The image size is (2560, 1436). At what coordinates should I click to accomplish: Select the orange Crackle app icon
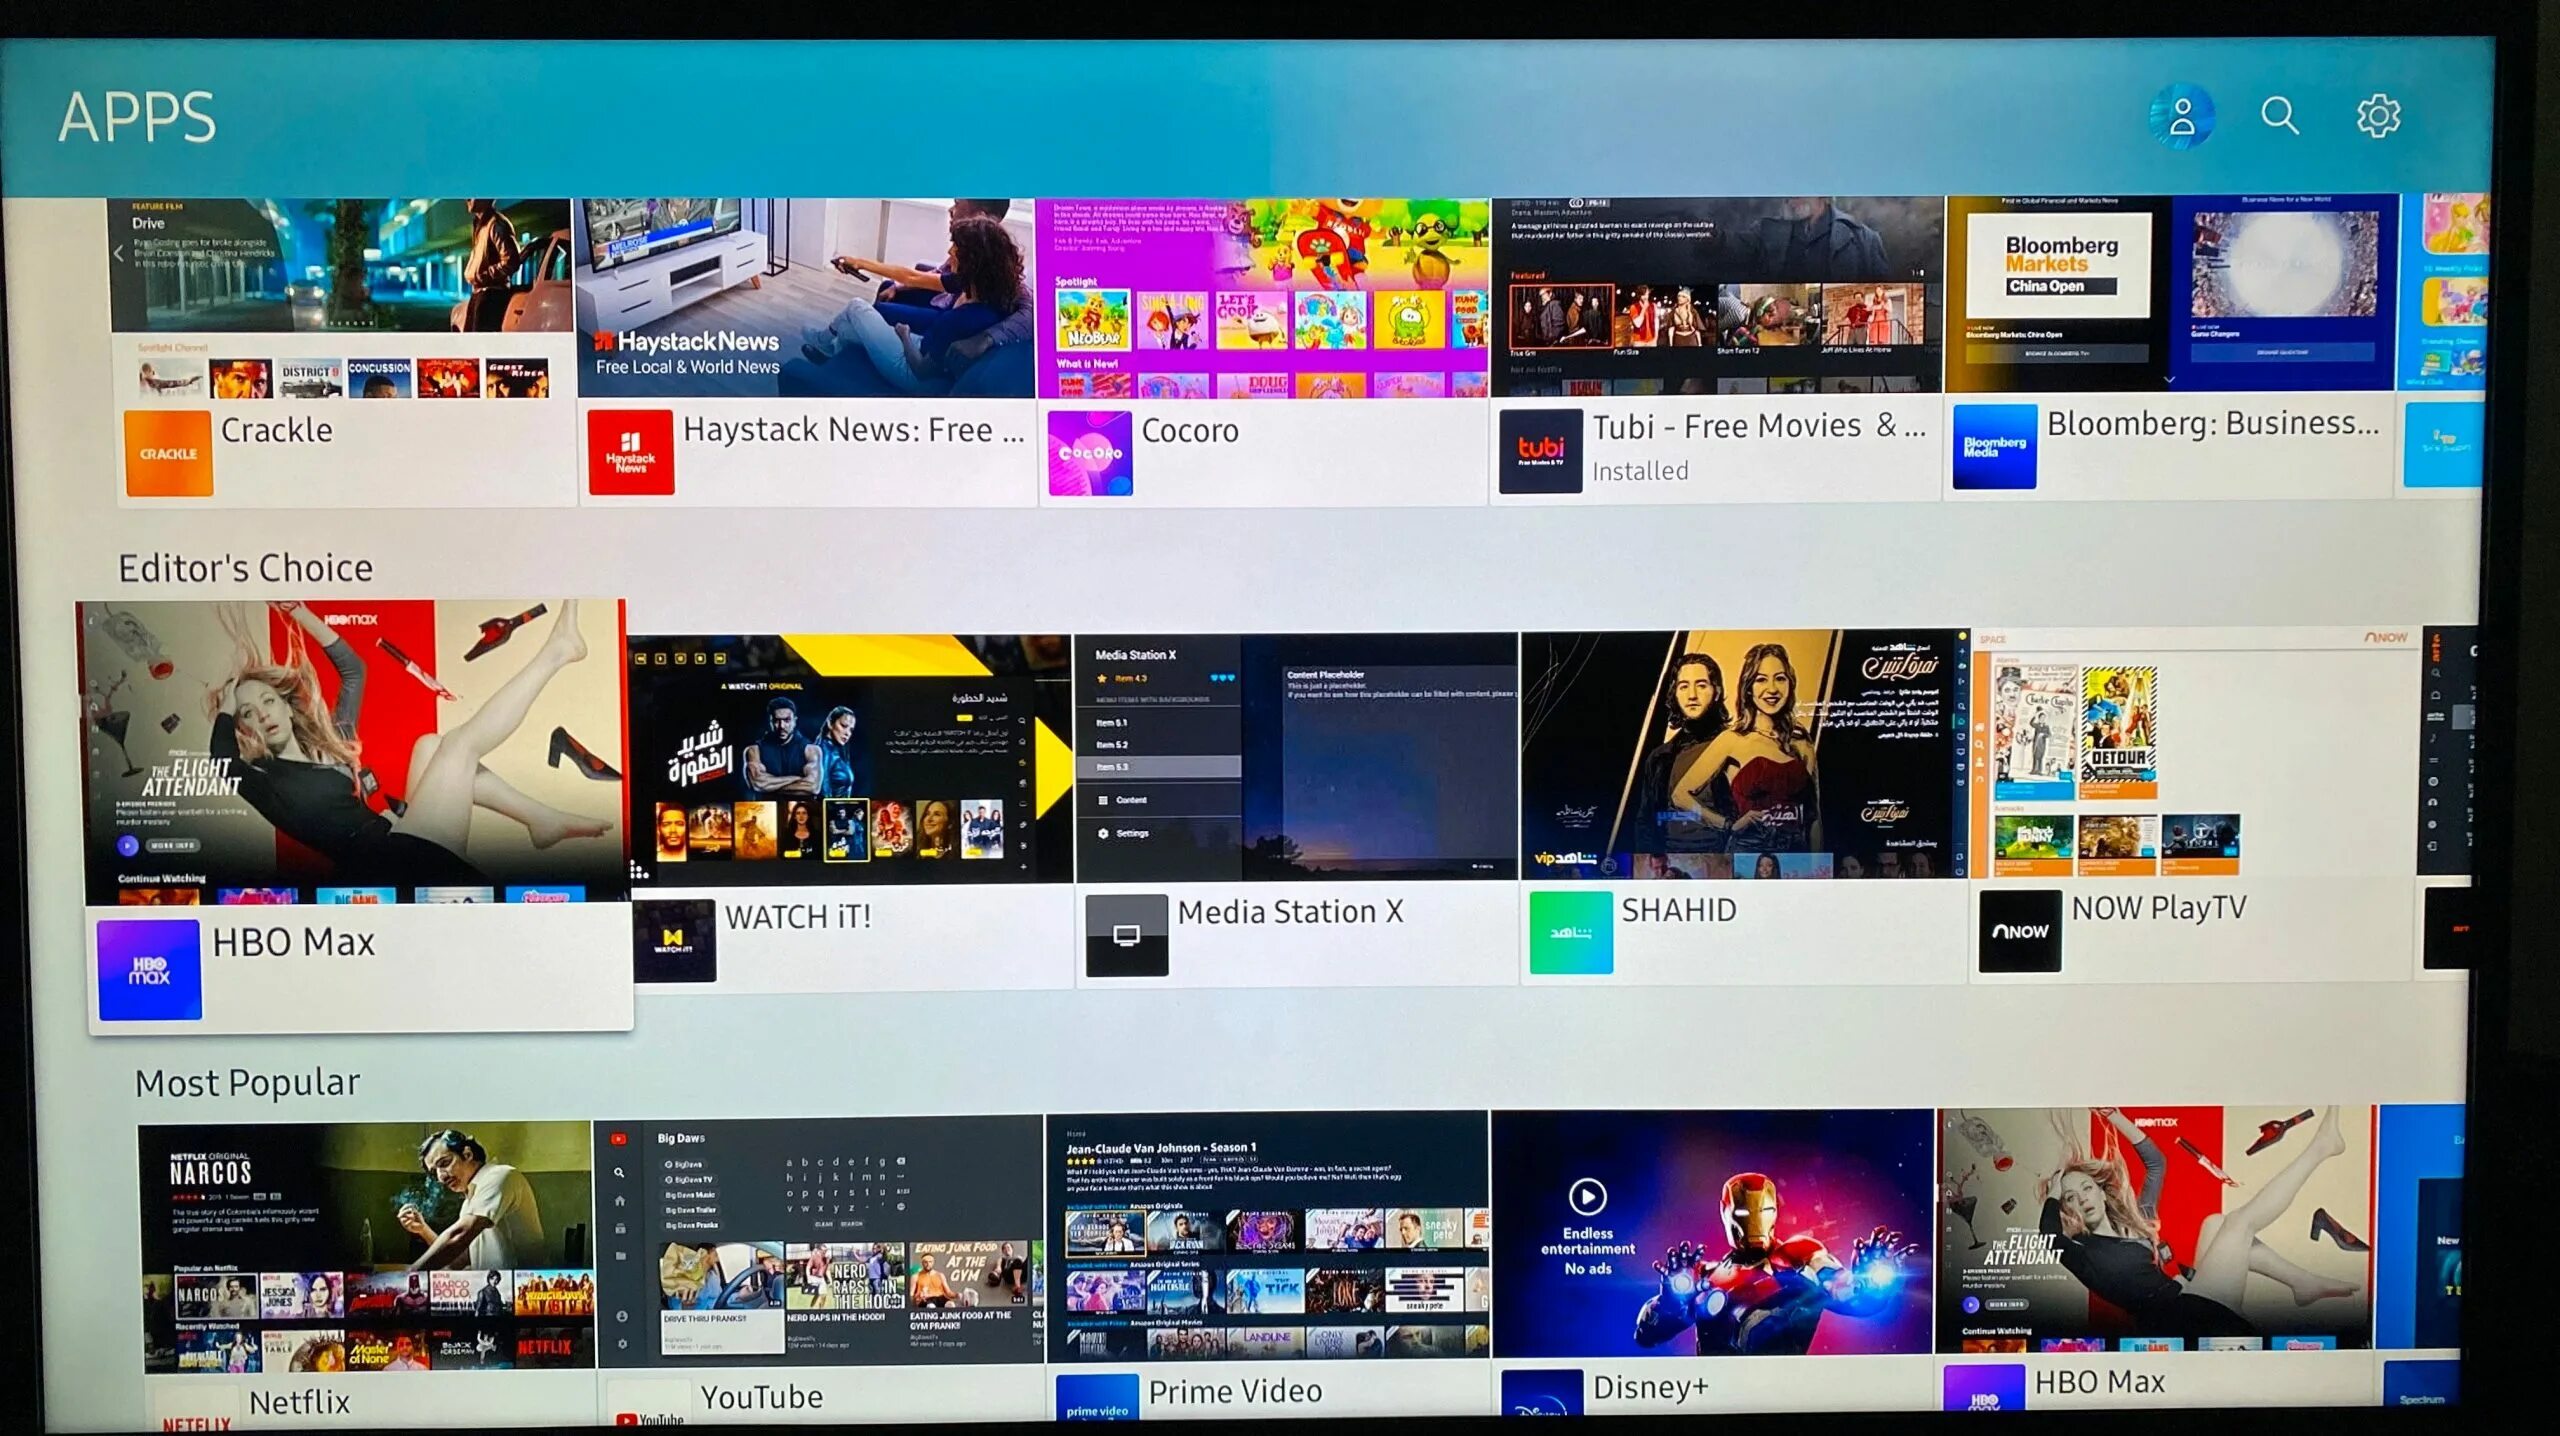pyautogui.click(x=168, y=453)
